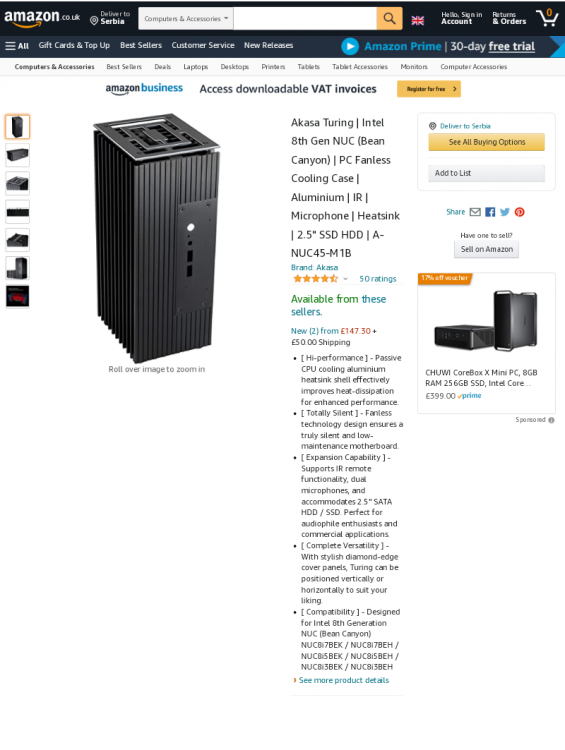This screenshot has height=750, width=565.
Task: Open the 50 ratings link
Action: click(377, 279)
